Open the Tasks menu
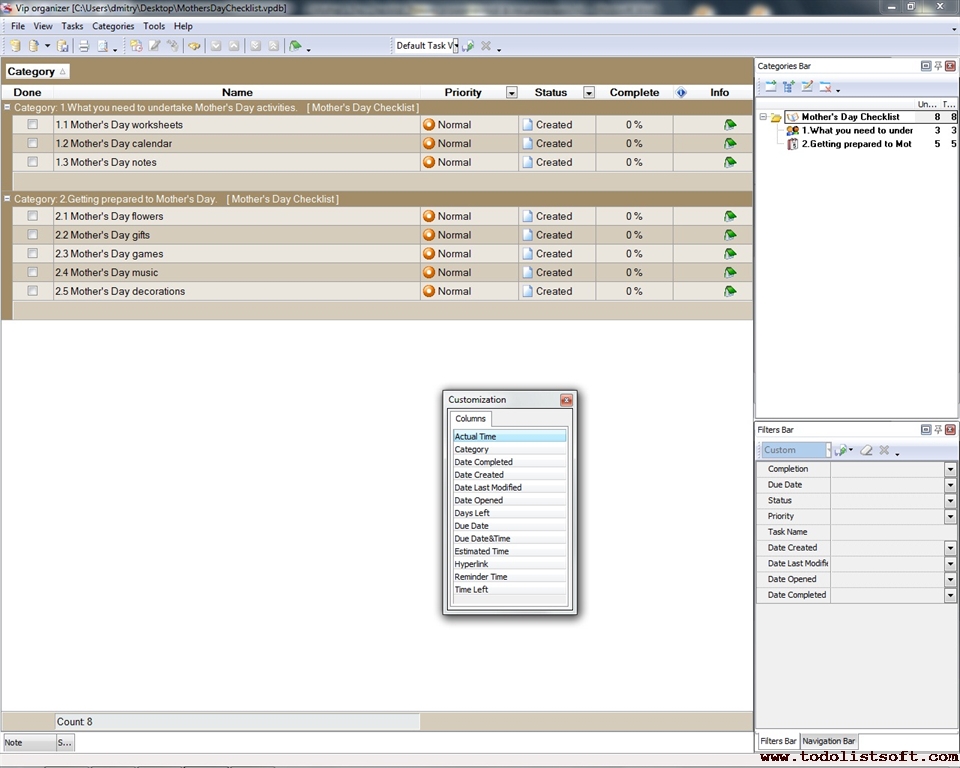This screenshot has height=768, width=960. click(72, 26)
